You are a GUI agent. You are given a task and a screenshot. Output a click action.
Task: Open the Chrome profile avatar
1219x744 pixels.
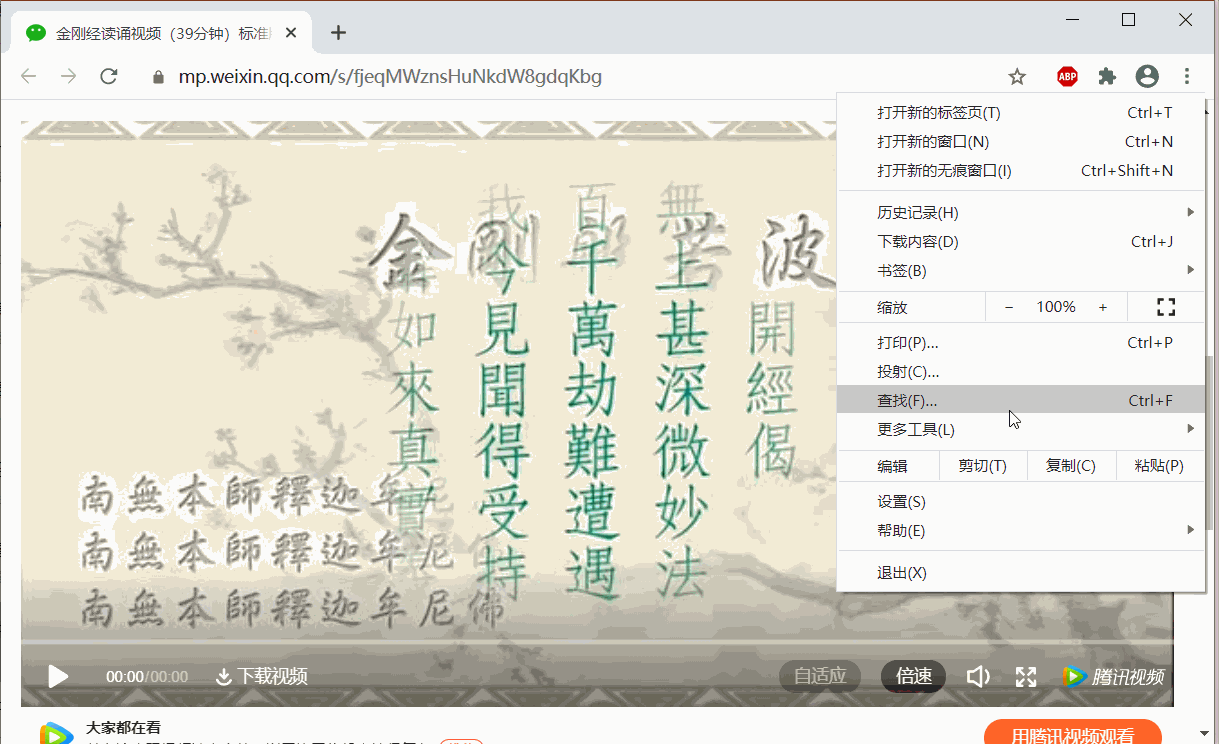tap(1146, 76)
